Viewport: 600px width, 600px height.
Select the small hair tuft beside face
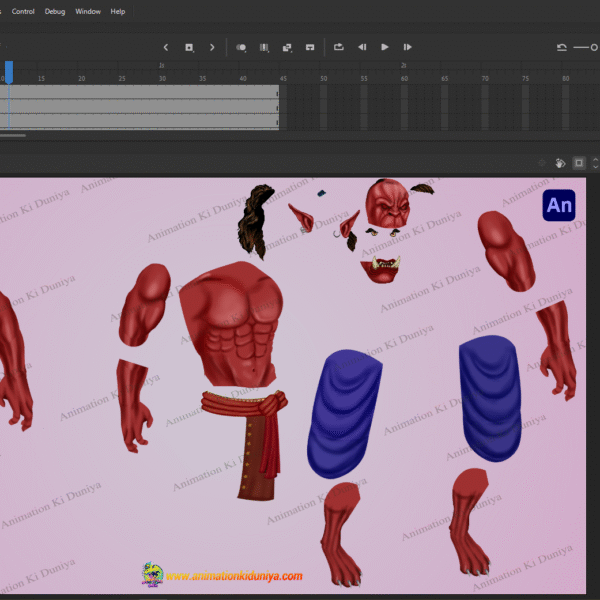[x=422, y=189]
